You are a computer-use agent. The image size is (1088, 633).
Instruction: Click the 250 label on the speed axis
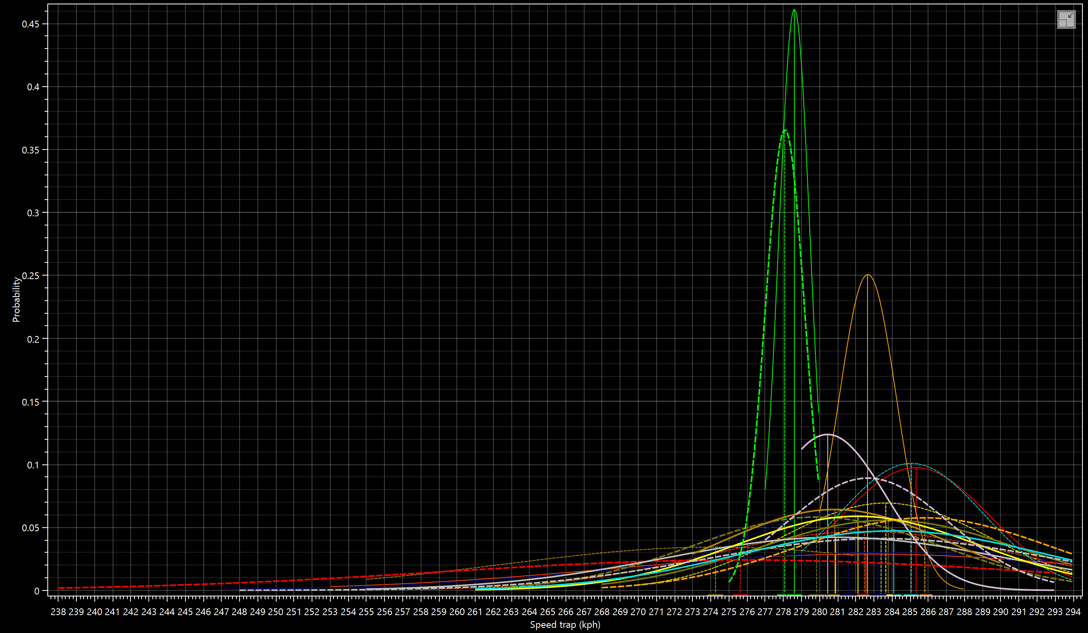click(275, 611)
